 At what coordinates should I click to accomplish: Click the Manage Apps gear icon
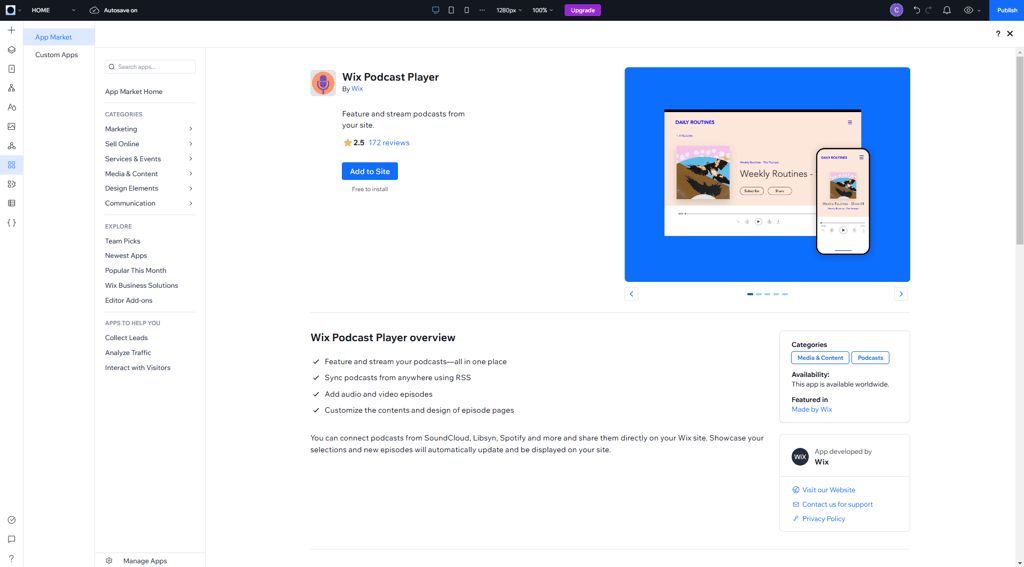(x=109, y=560)
